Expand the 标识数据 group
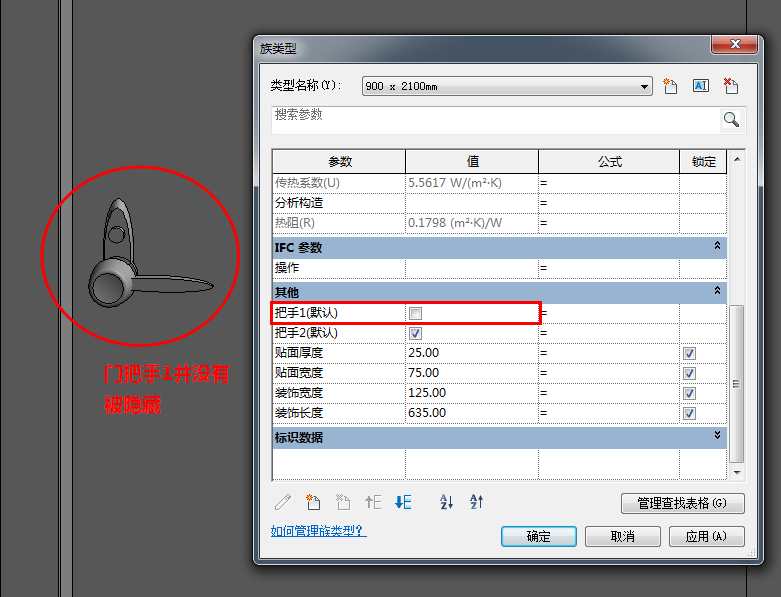Image resolution: width=781 pixels, height=597 pixels. pos(717,435)
